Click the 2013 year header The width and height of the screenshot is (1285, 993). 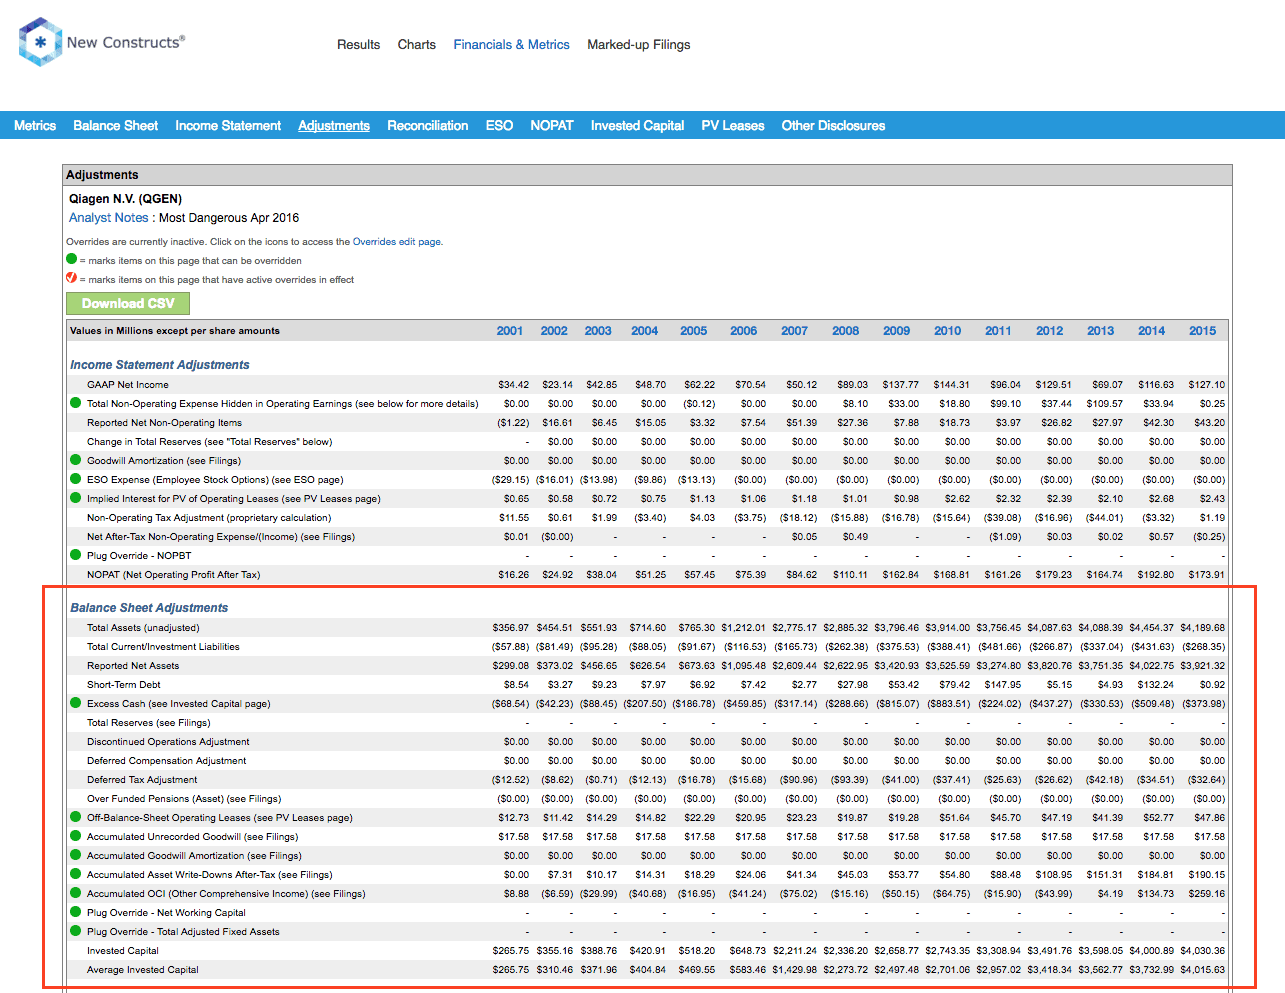coord(1101,331)
